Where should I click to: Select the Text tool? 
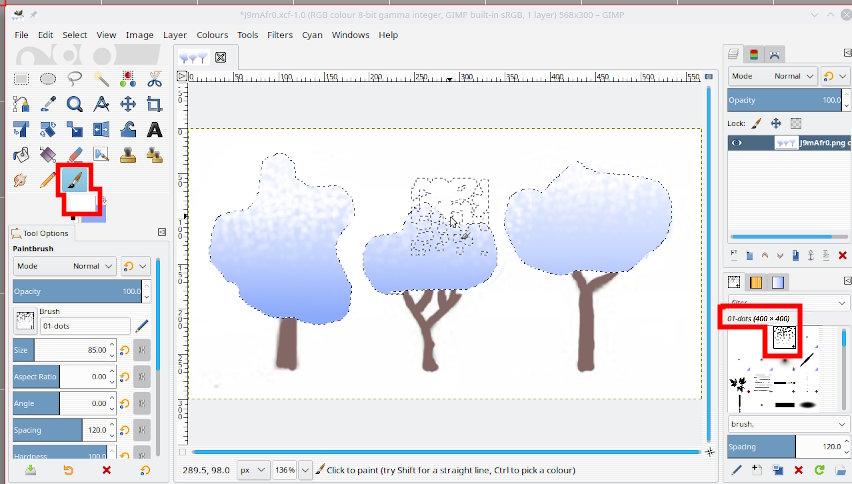(154, 129)
